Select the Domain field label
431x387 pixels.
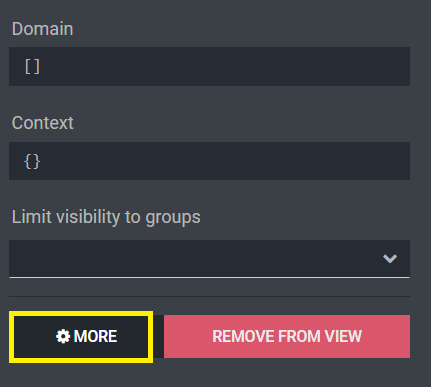(42, 29)
